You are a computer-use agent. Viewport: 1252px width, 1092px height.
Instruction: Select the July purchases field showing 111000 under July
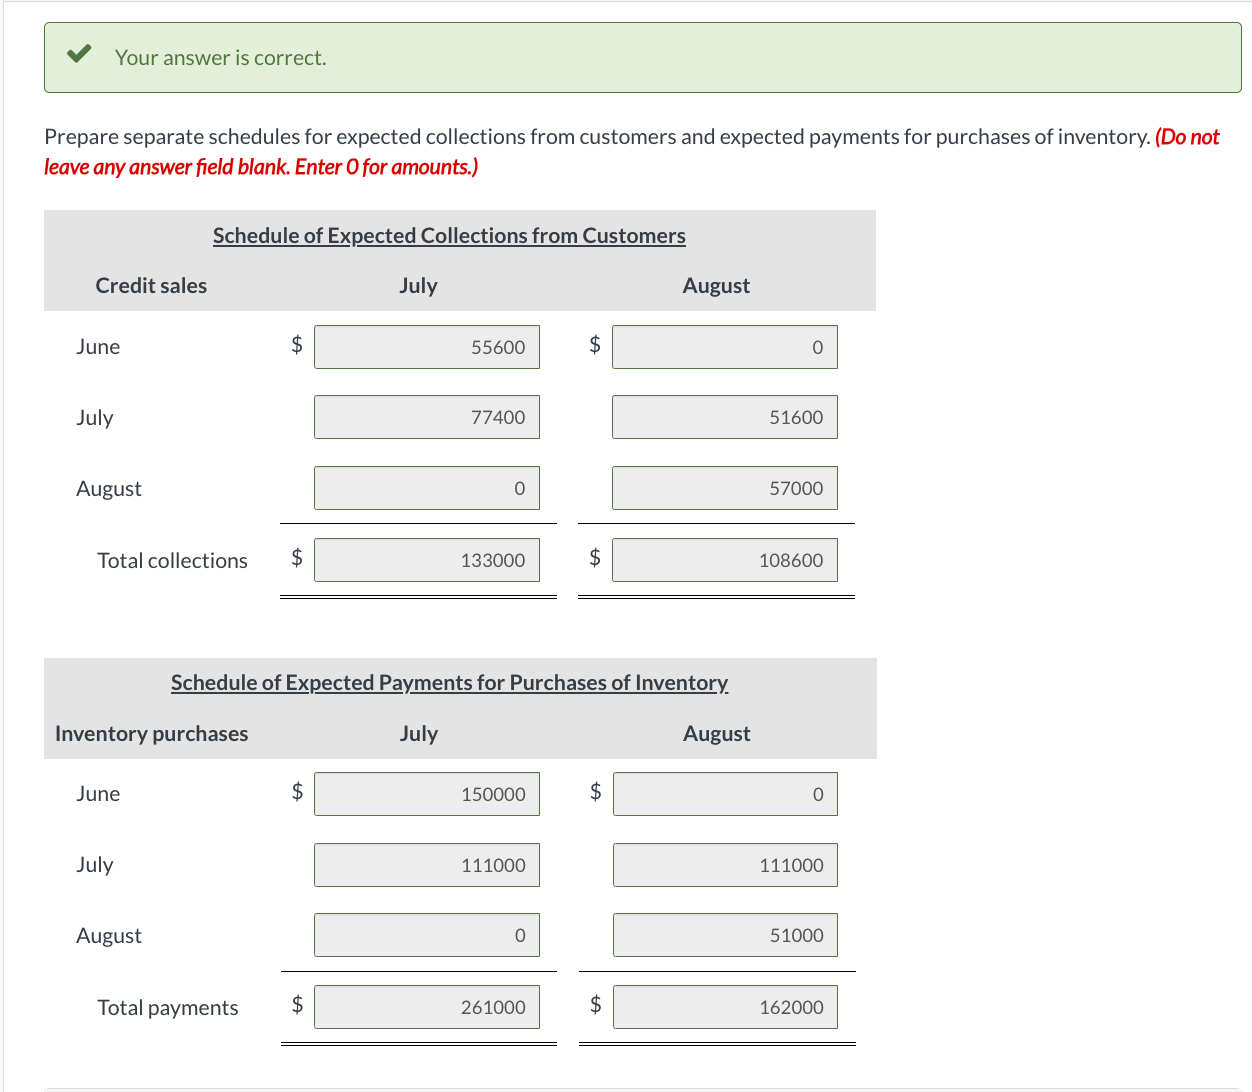click(x=427, y=864)
